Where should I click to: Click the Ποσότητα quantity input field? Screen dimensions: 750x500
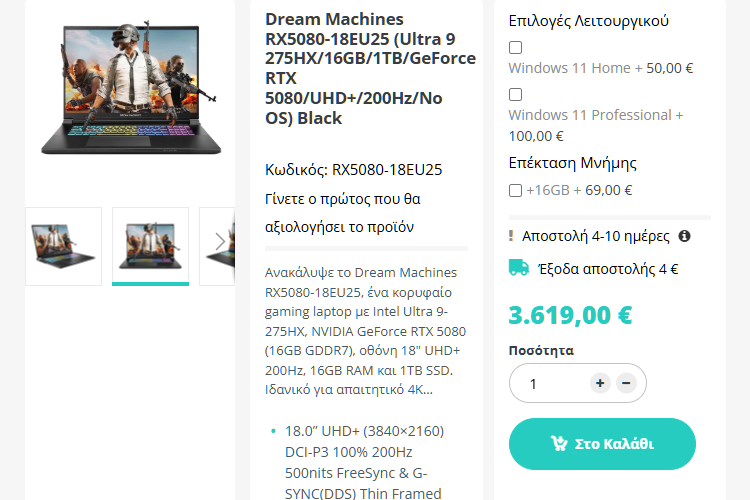click(550, 383)
